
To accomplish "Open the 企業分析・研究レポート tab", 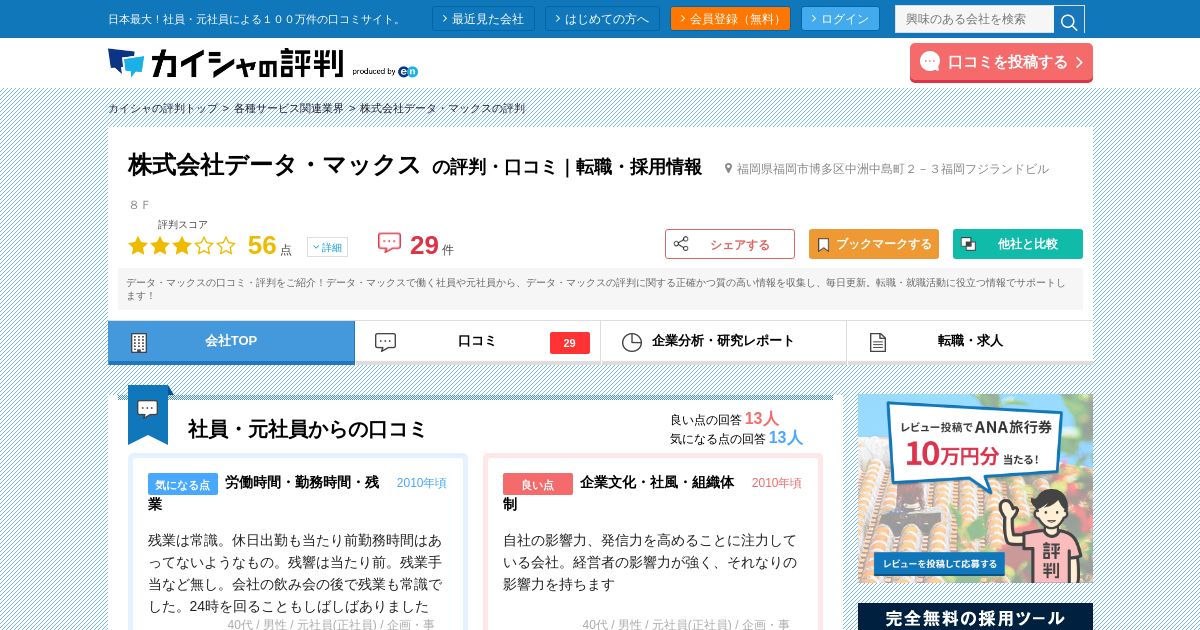I will point(723,342).
